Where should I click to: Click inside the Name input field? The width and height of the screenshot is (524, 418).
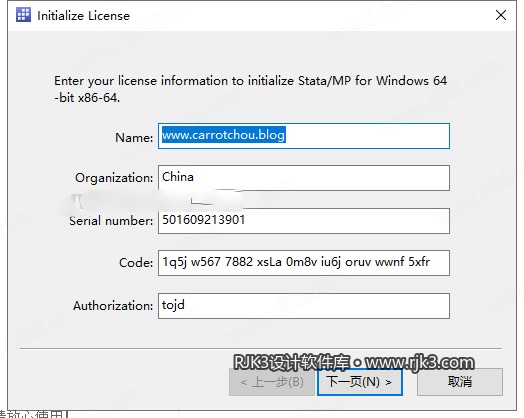[304, 136]
